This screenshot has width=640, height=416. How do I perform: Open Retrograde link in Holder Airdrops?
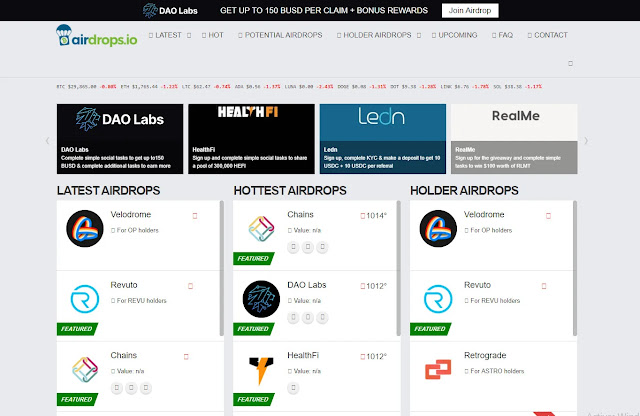[485, 355]
